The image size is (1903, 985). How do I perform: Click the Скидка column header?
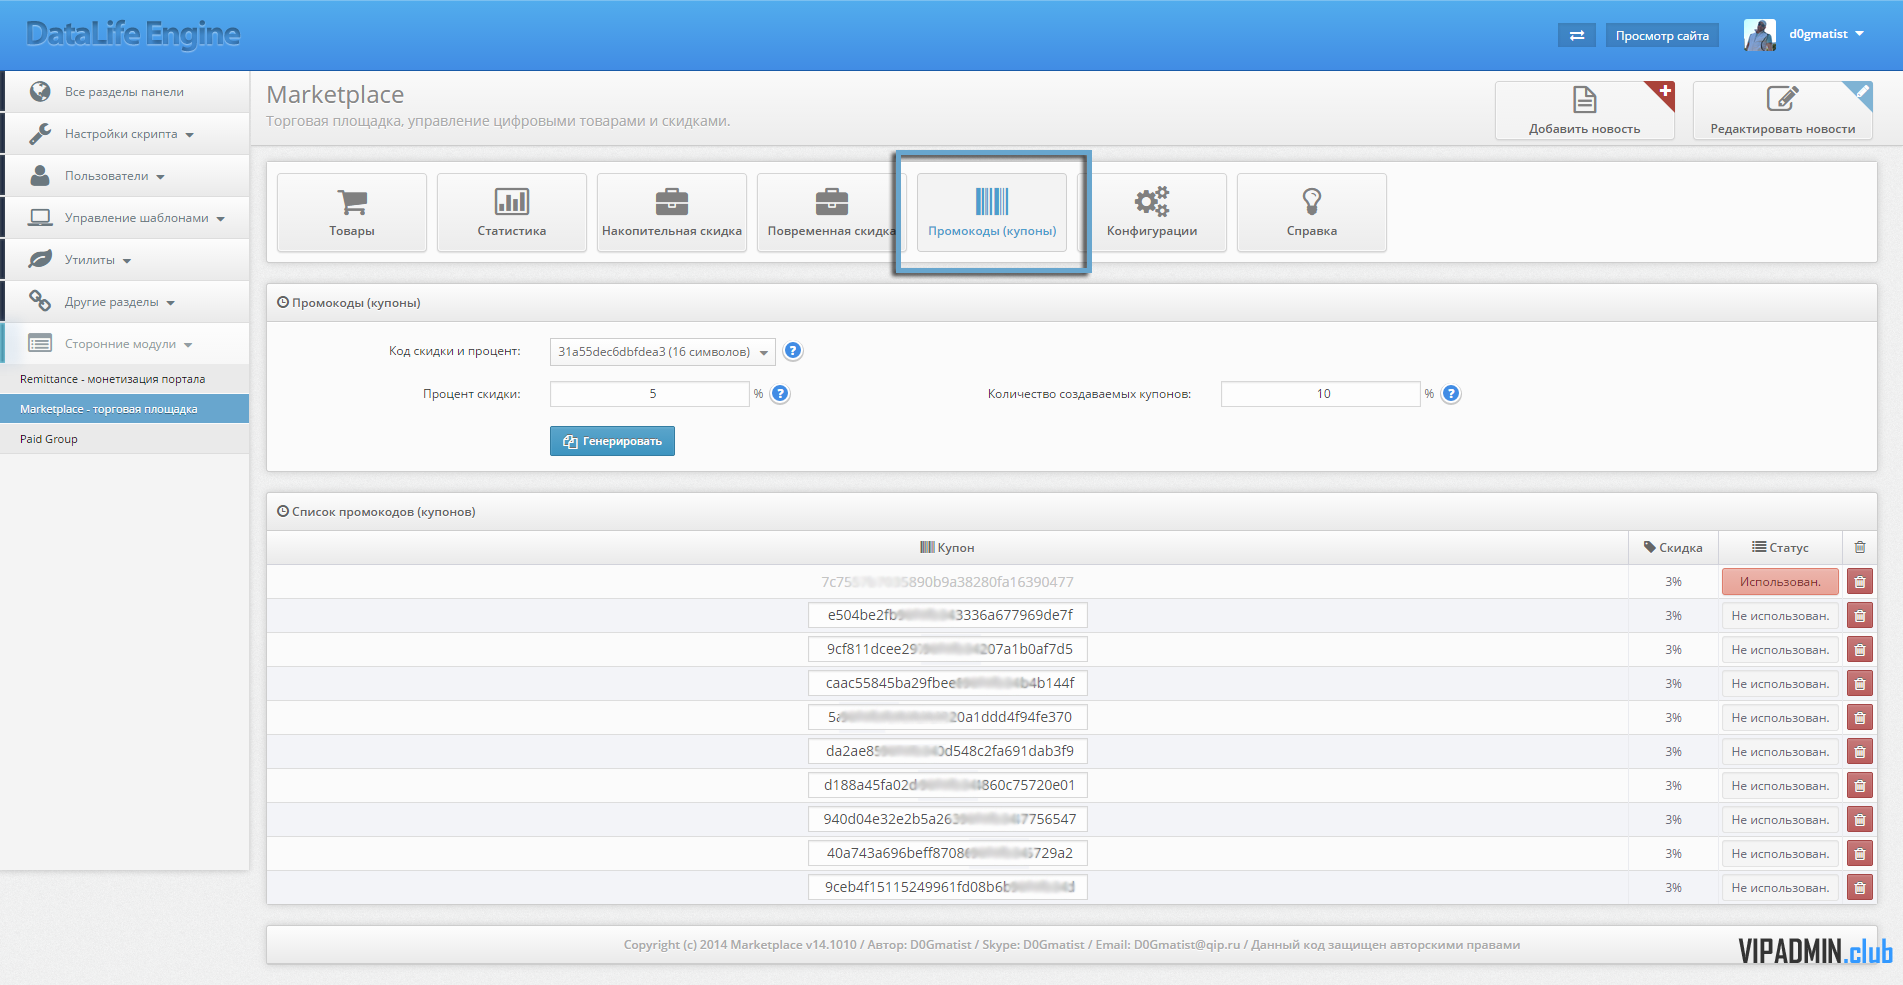[x=1673, y=548]
